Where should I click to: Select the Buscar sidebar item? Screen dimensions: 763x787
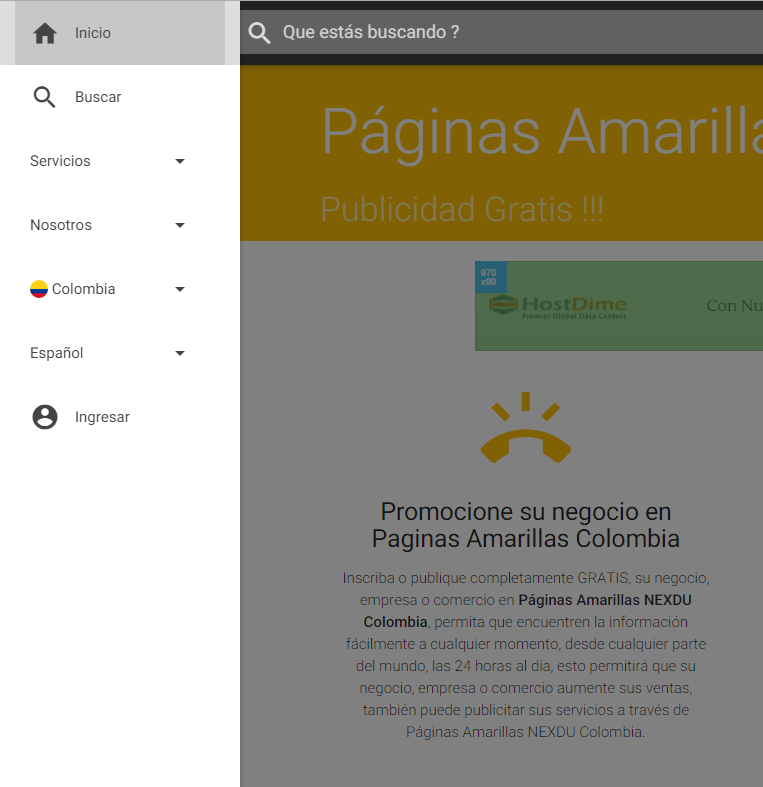[x=119, y=97]
